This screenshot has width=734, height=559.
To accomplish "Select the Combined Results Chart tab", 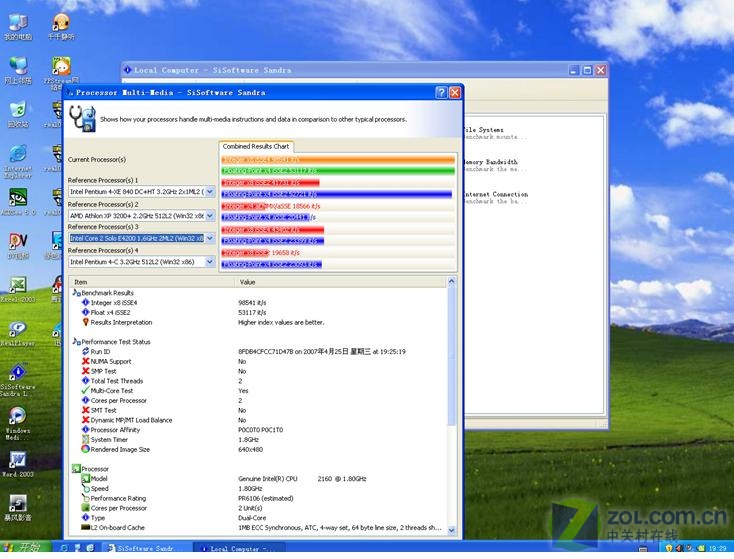I will (256, 147).
